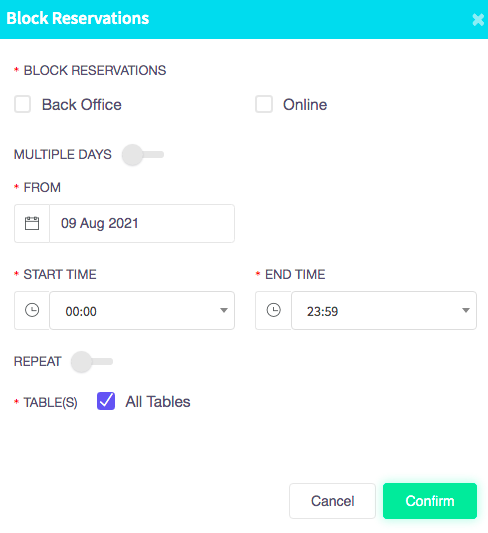
Task: Open the Start Time dropdown arrow
Action: 224,310
